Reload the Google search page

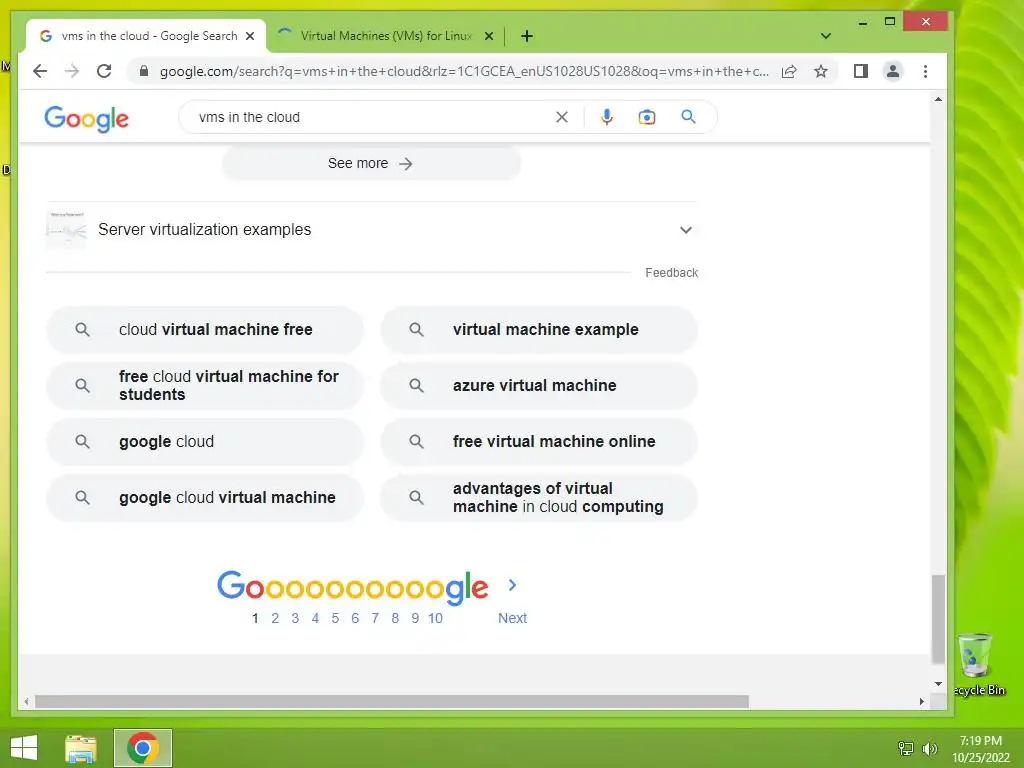[x=104, y=71]
